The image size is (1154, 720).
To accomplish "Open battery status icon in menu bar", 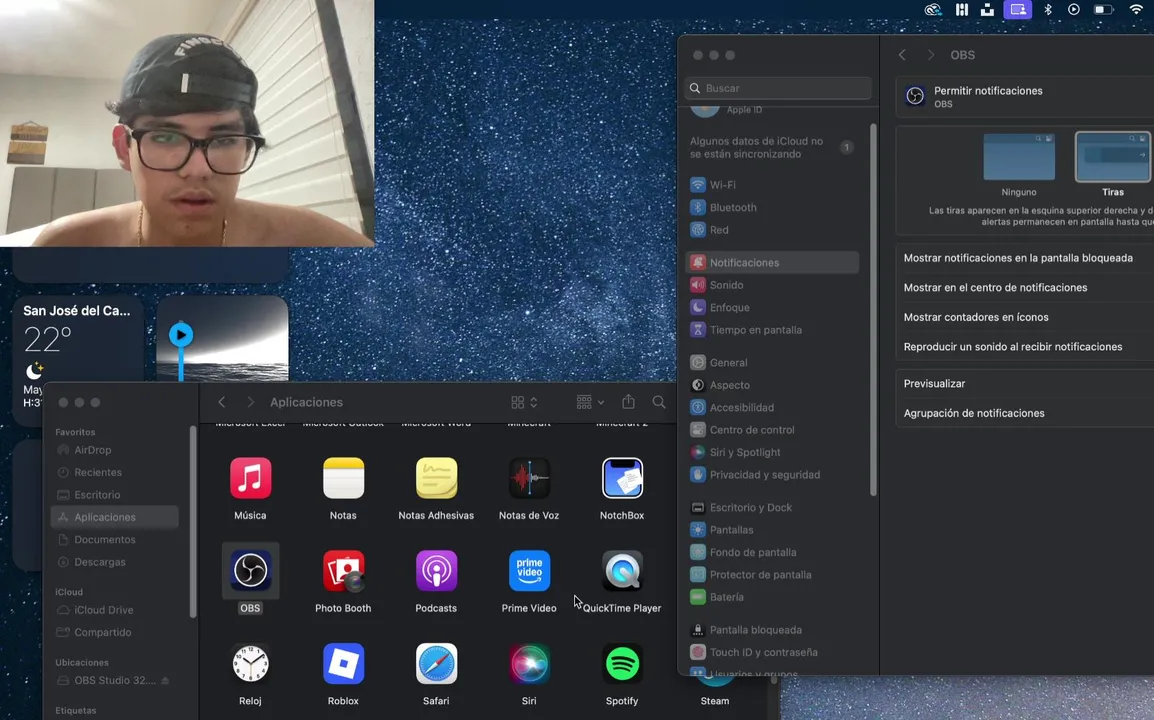I will point(1102,10).
